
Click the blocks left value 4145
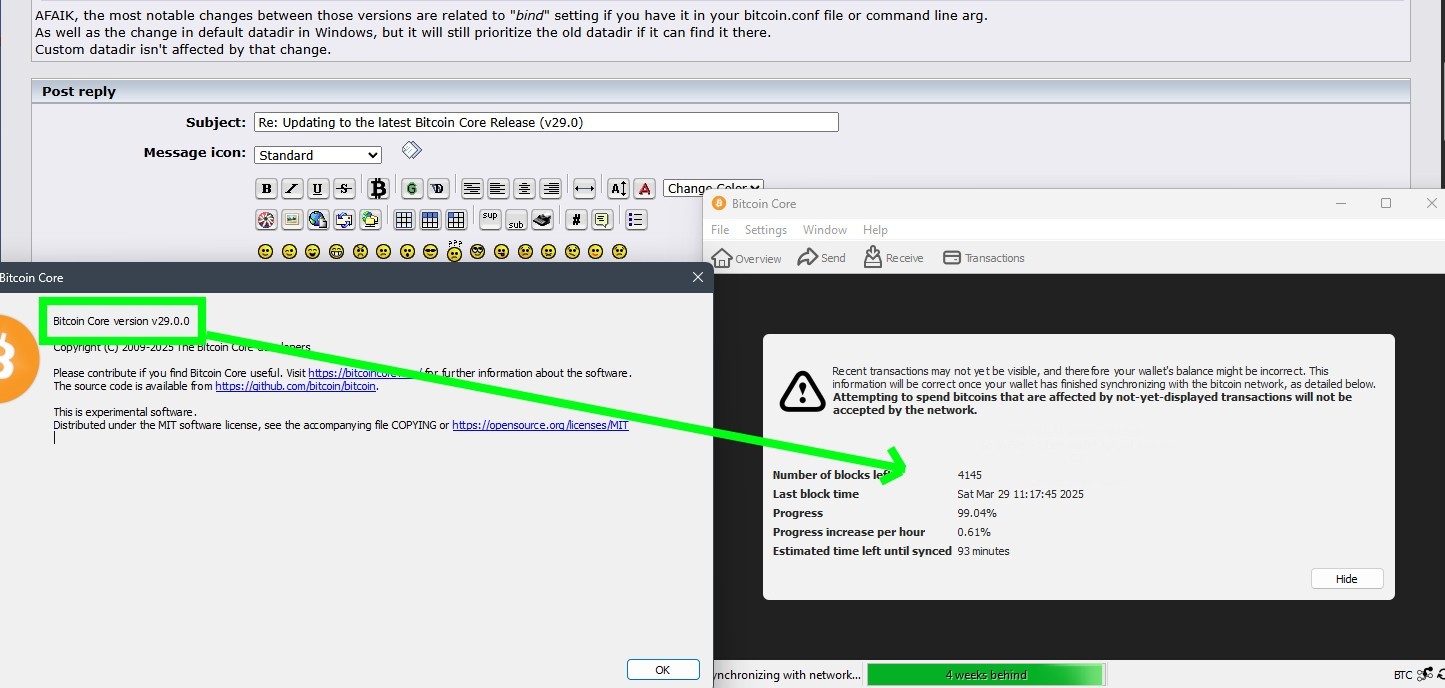pyautogui.click(x=969, y=475)
